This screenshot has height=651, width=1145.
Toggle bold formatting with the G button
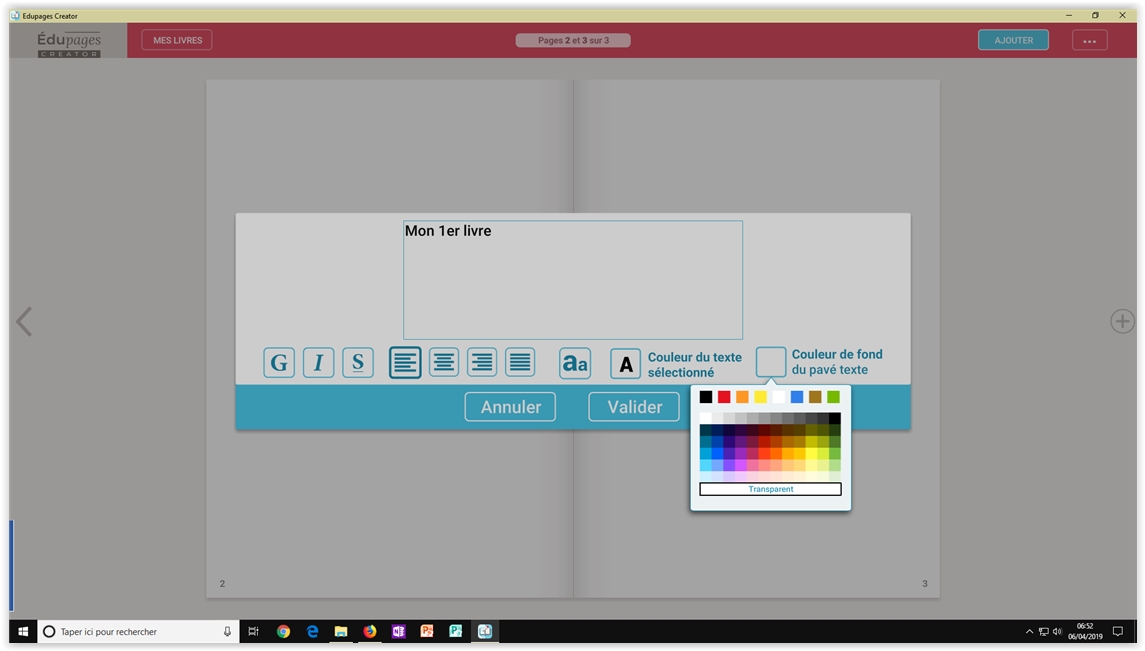tap(279, 363)
